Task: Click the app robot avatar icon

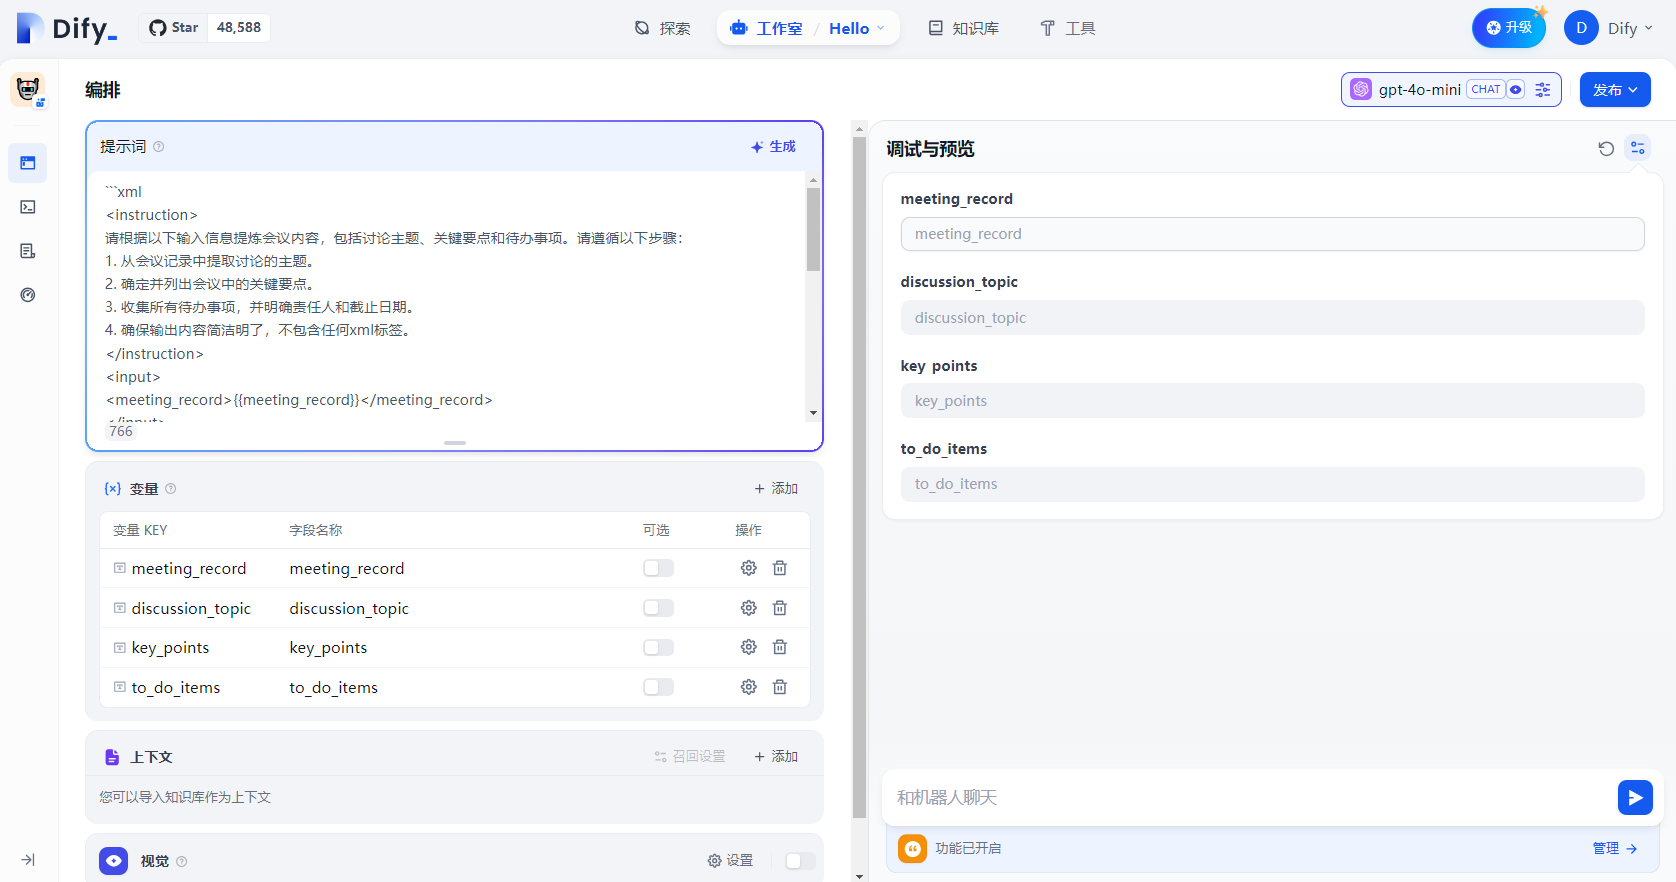Action: [28, 90]
